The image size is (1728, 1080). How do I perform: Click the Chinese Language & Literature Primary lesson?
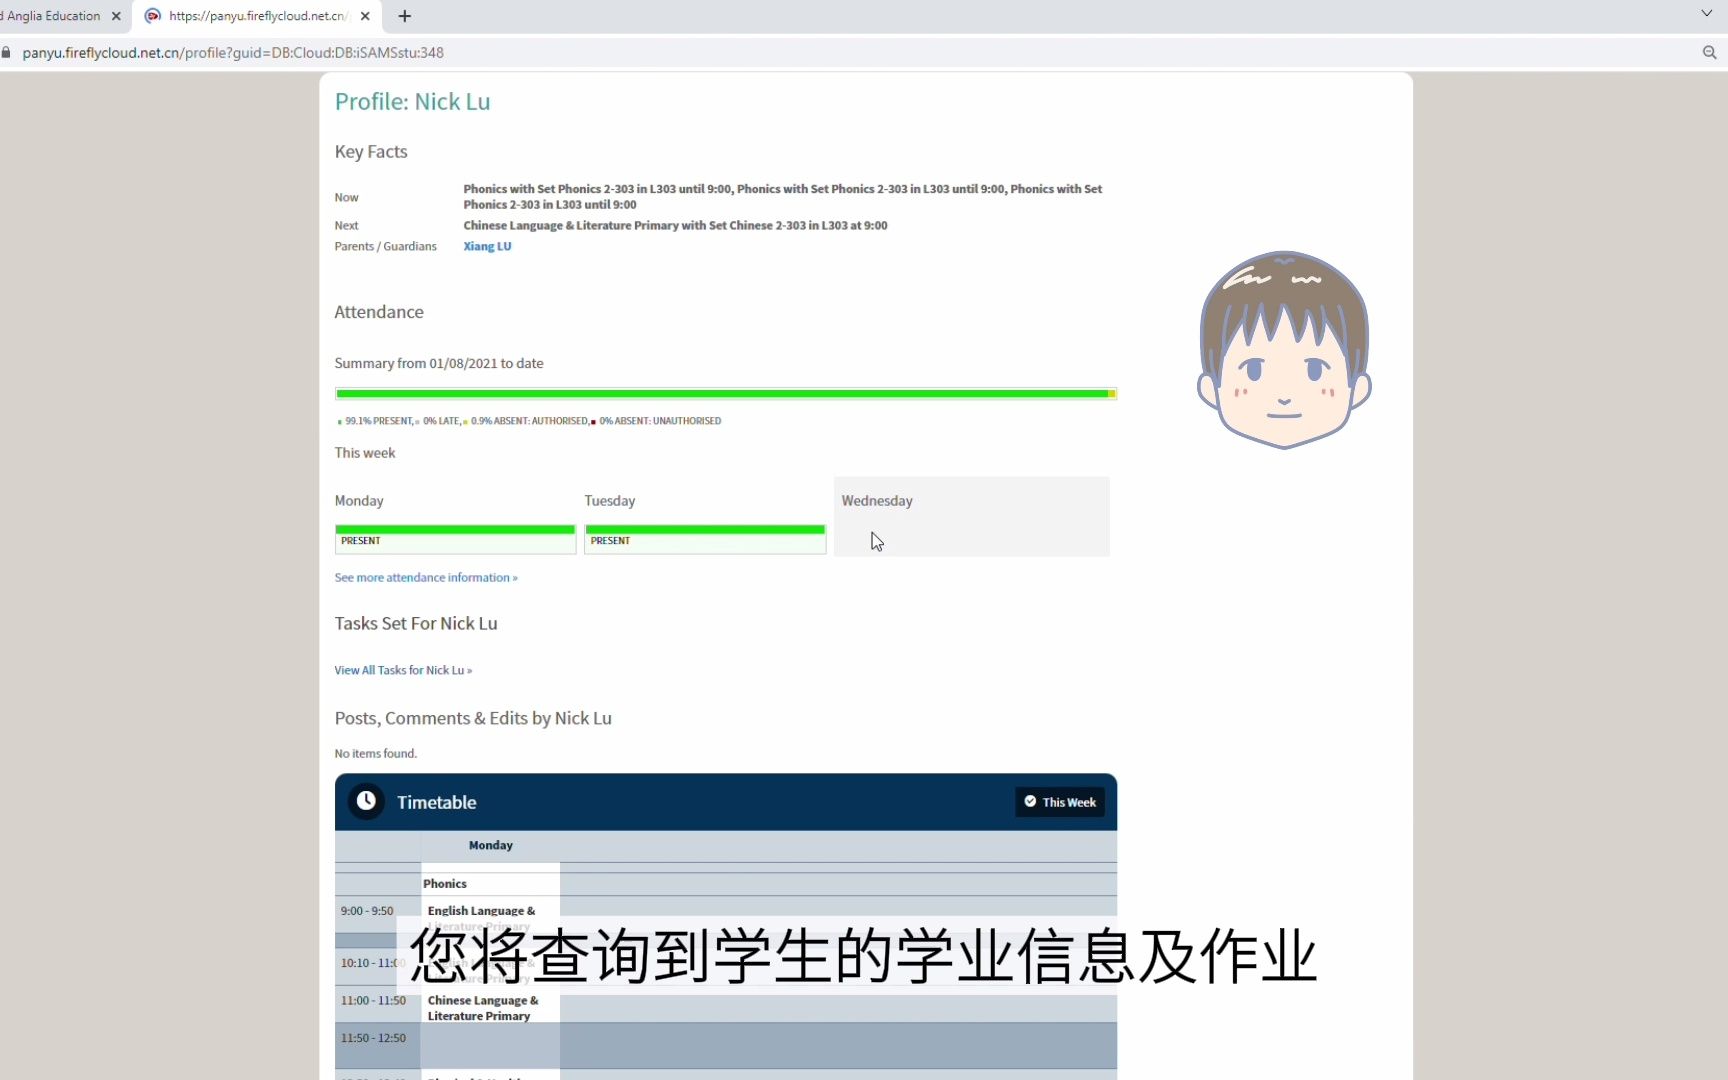(x=483, y=1008)
